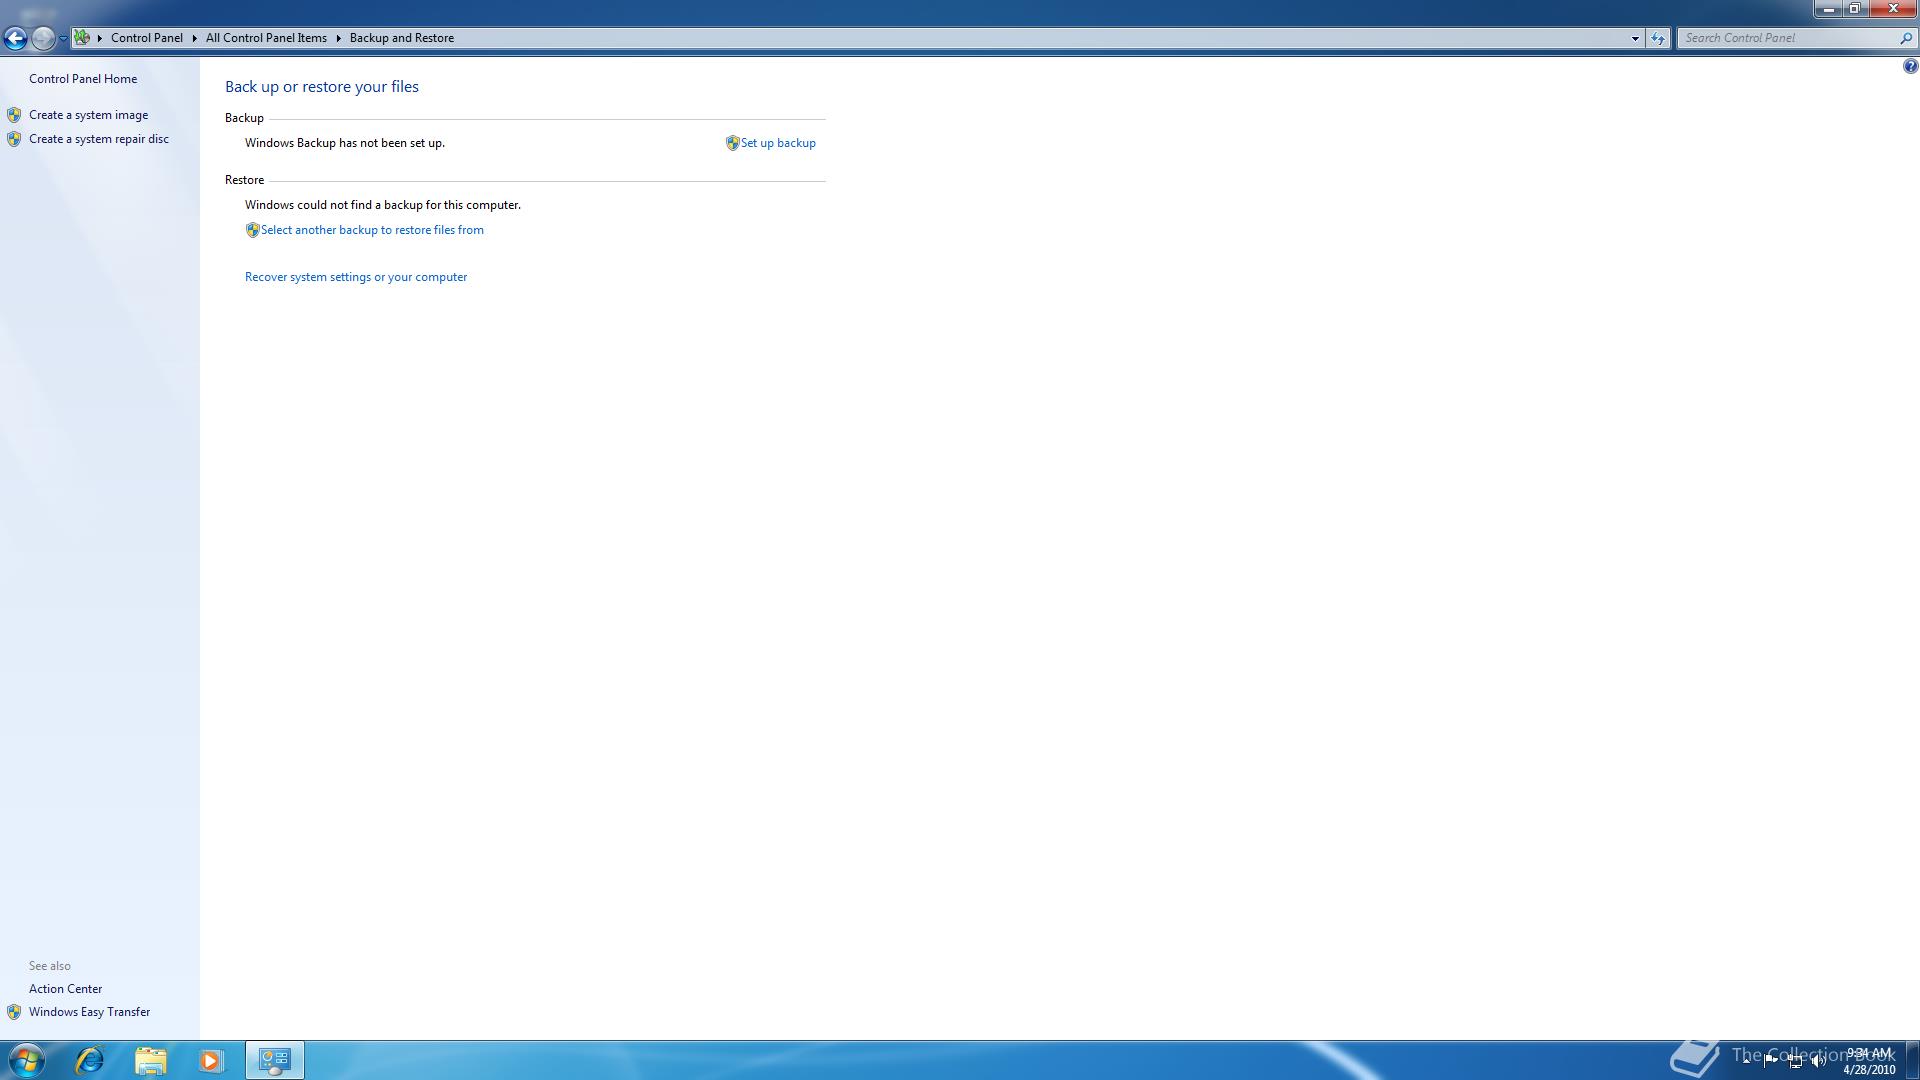Screen dimensions: 1920x1080
Task: Open the Action Center flag tray icon
Action: click(x=1770, y=1060)
